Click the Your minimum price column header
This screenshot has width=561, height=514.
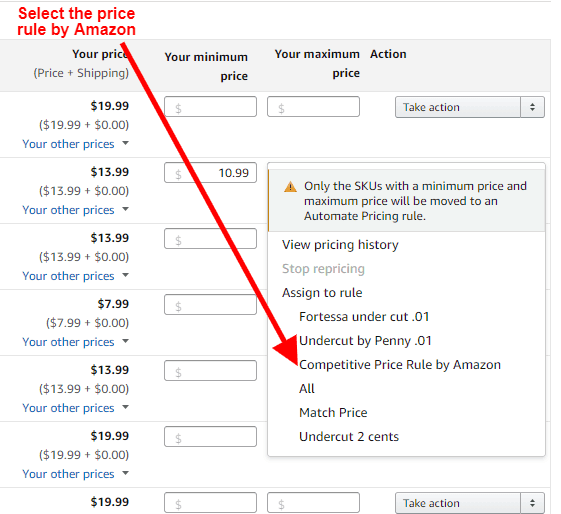206,66
